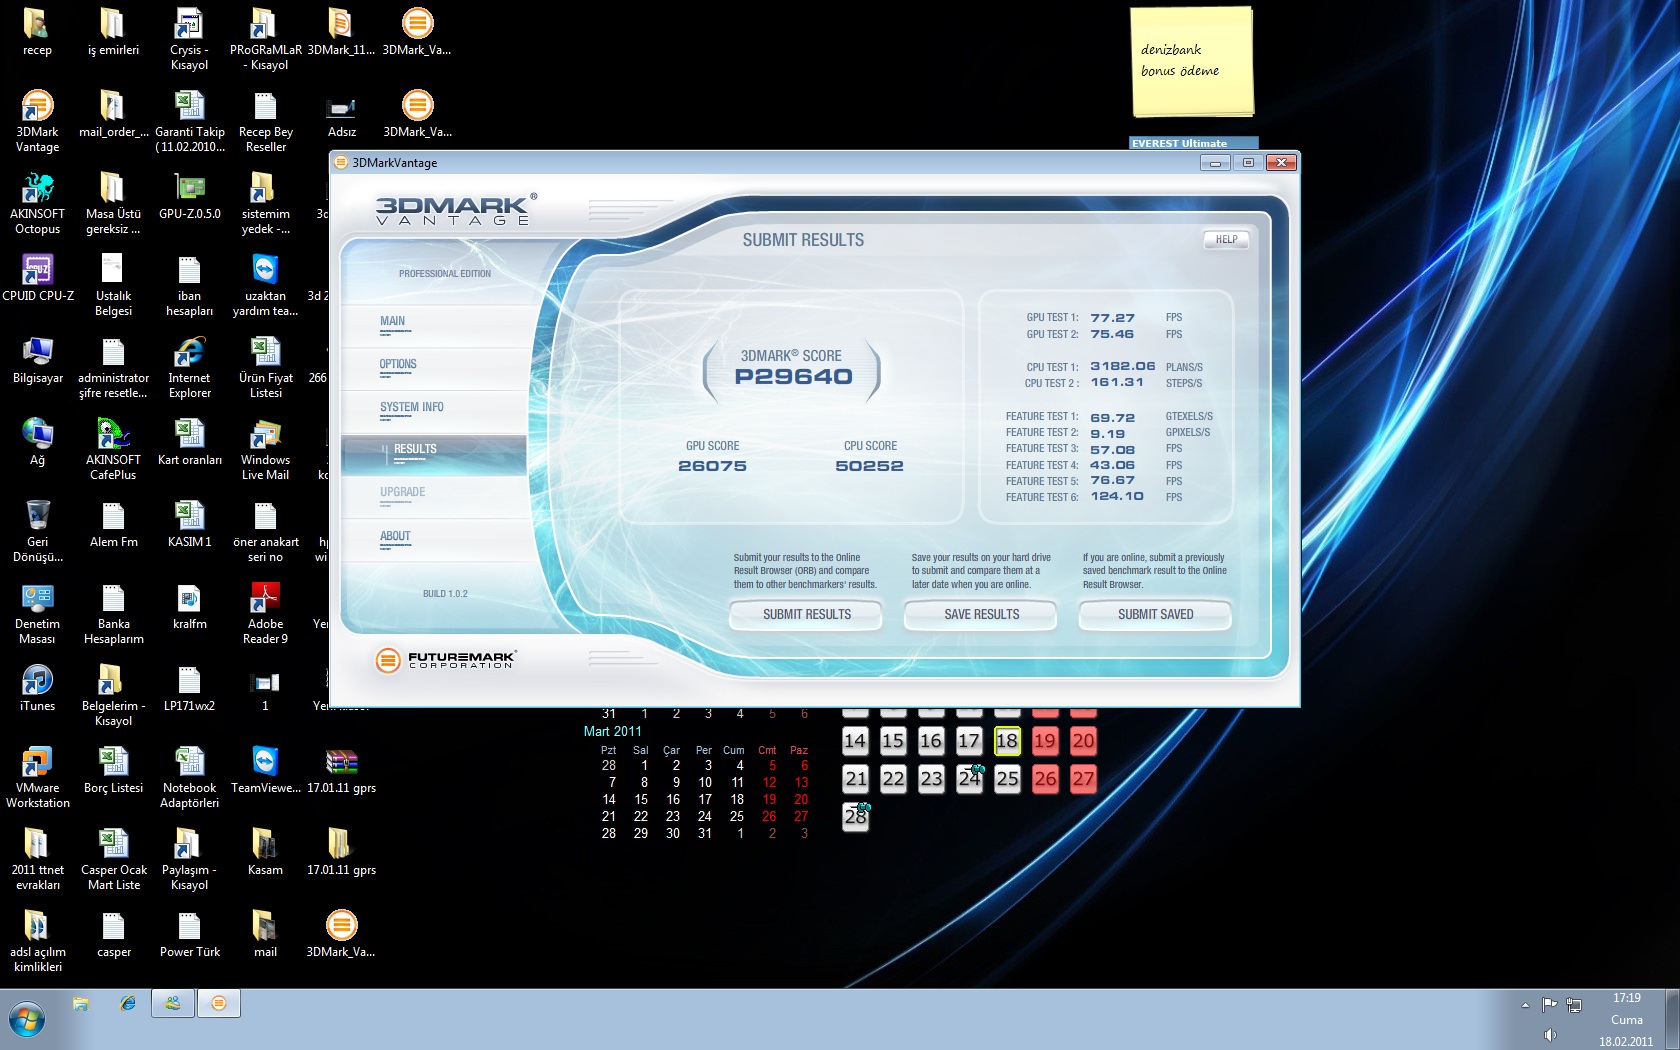Open the Action Center flag tray icon
The height and width of the screenshot is (1050, 1680).
pyautogui.click(x=1549, y=1005)
